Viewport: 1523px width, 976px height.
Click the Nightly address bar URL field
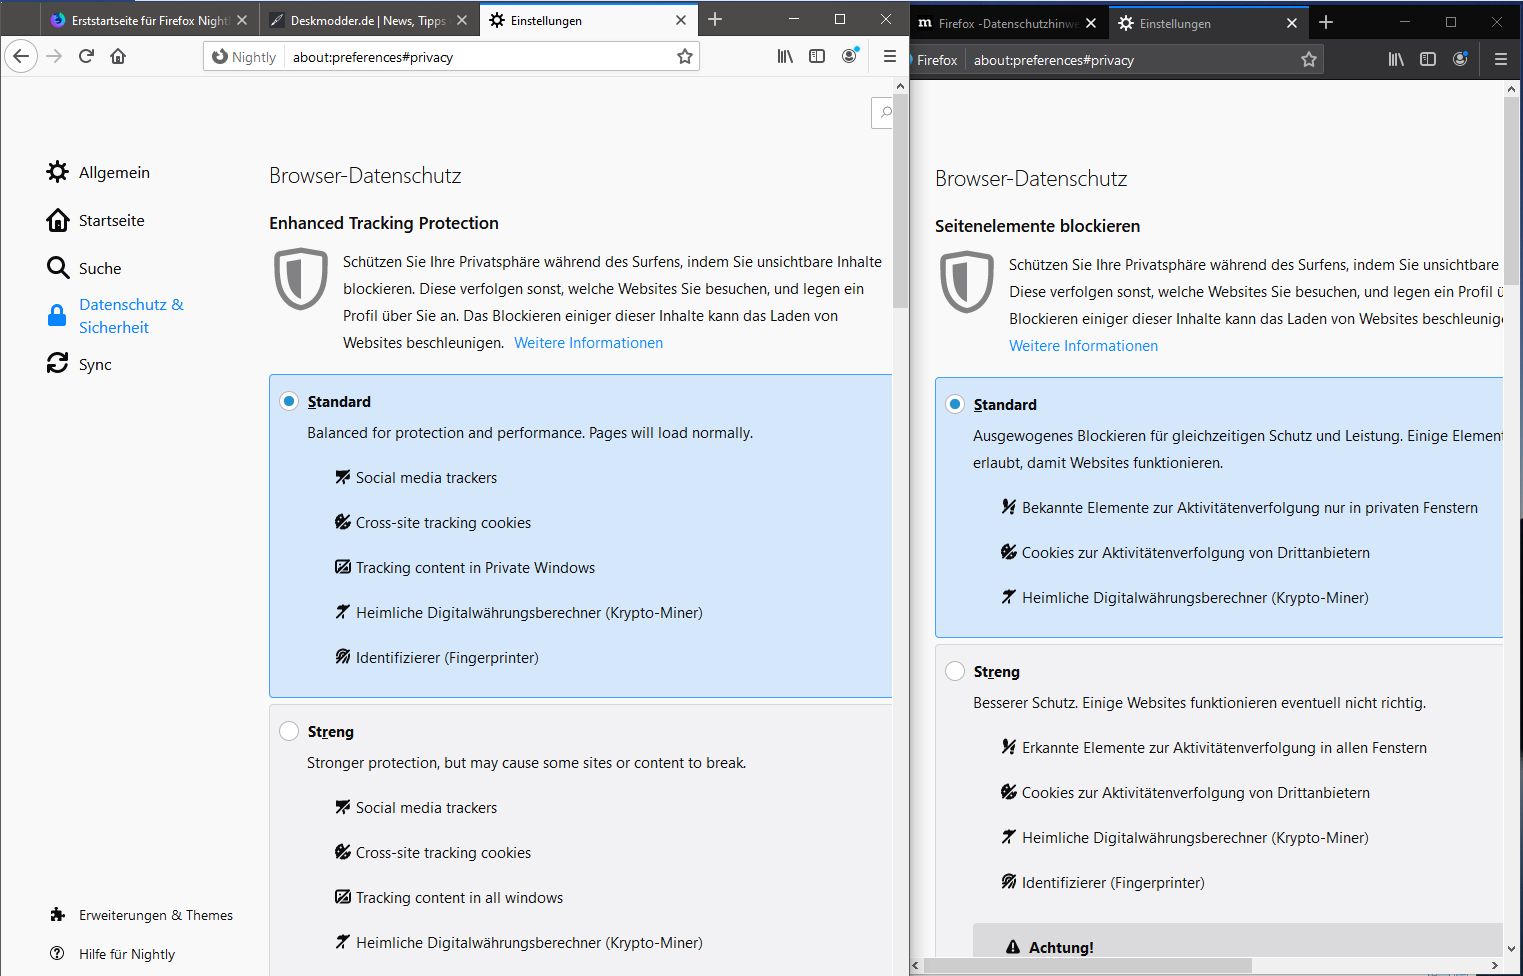point(480,57)
